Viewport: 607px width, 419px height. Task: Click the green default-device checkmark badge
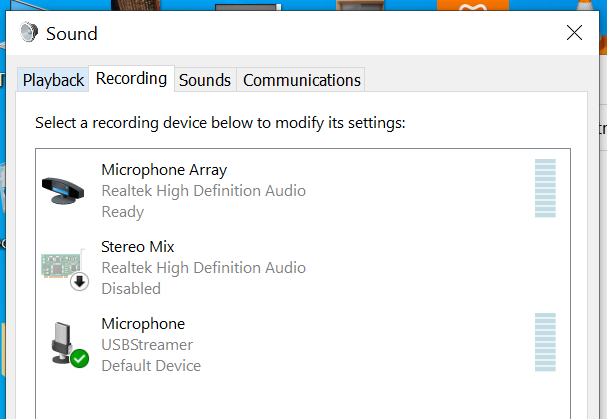pyautogui.click(x=80, y=359)
